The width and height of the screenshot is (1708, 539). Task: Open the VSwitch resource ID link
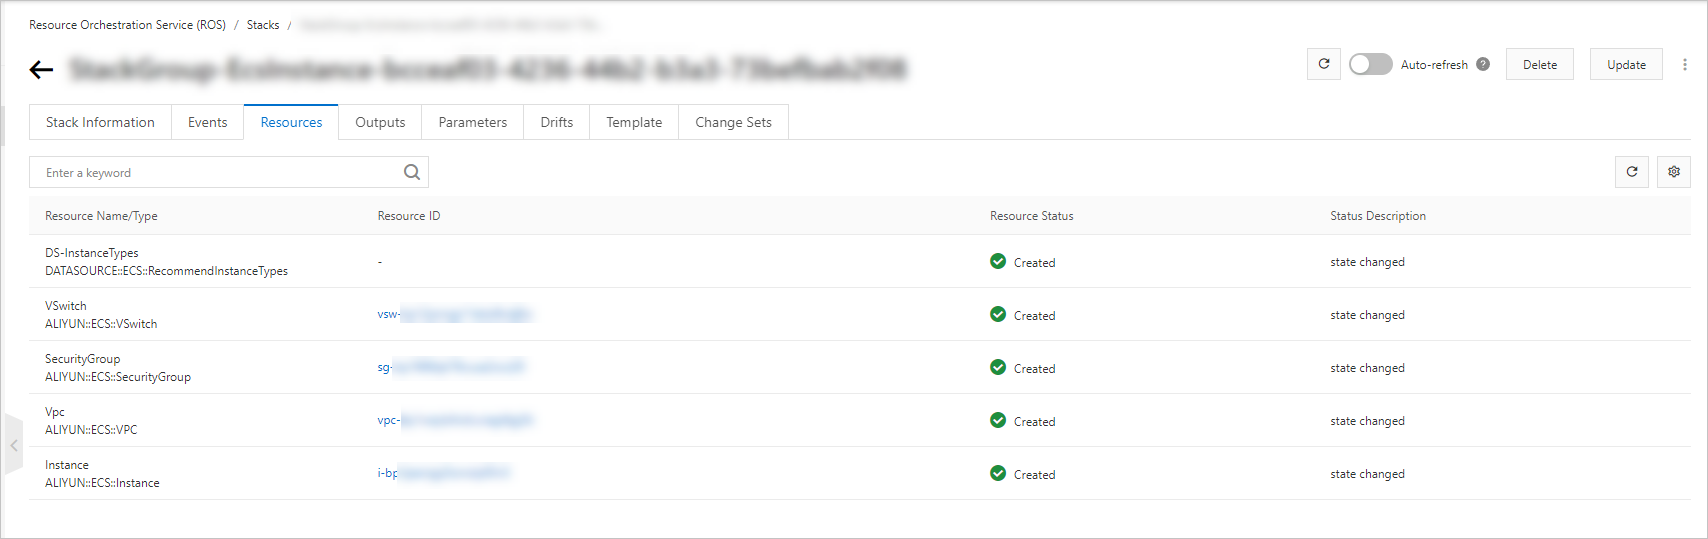pos(454,314)
